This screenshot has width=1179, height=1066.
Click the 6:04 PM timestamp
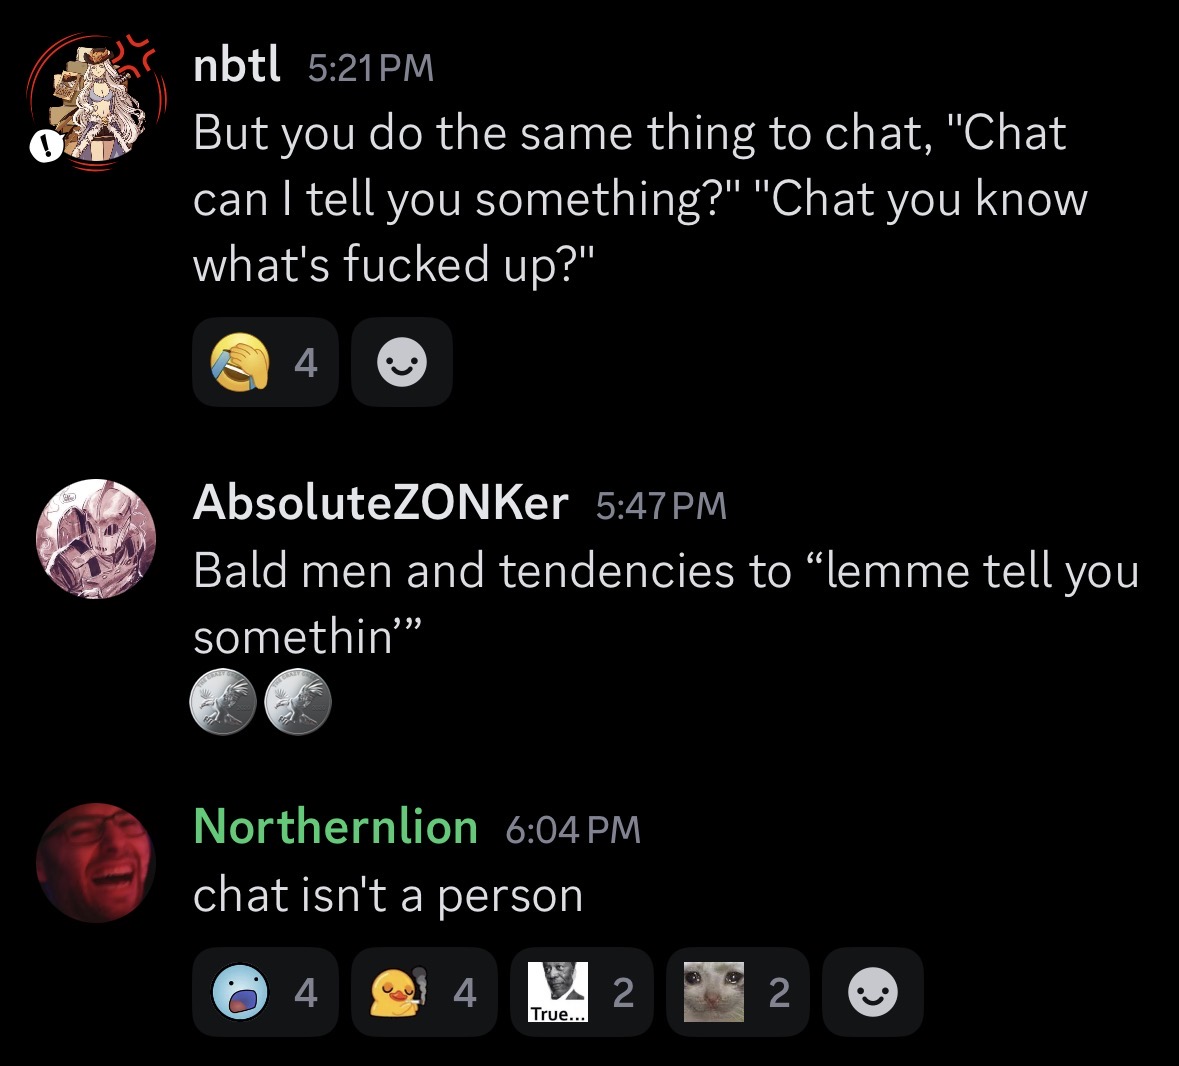coord(573,829)
